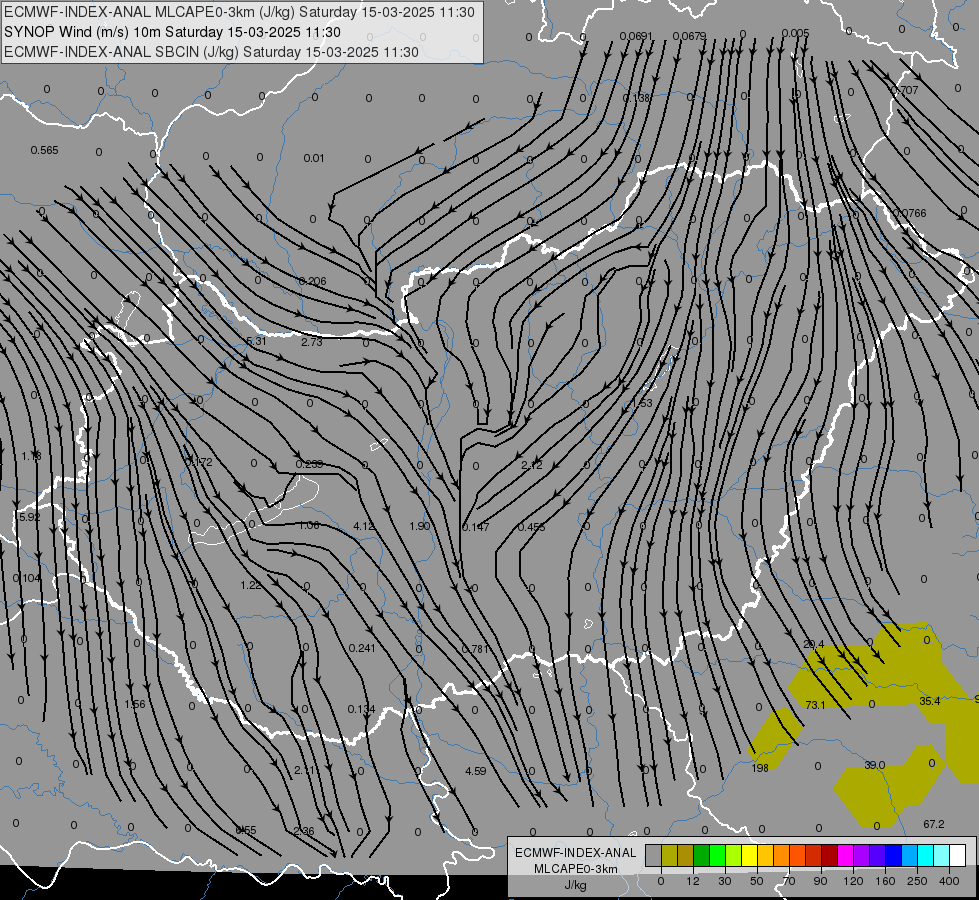The height and width of the screenshot is (900, 979).
Task: Click the map value 0.781
Action: click(475, 649)
